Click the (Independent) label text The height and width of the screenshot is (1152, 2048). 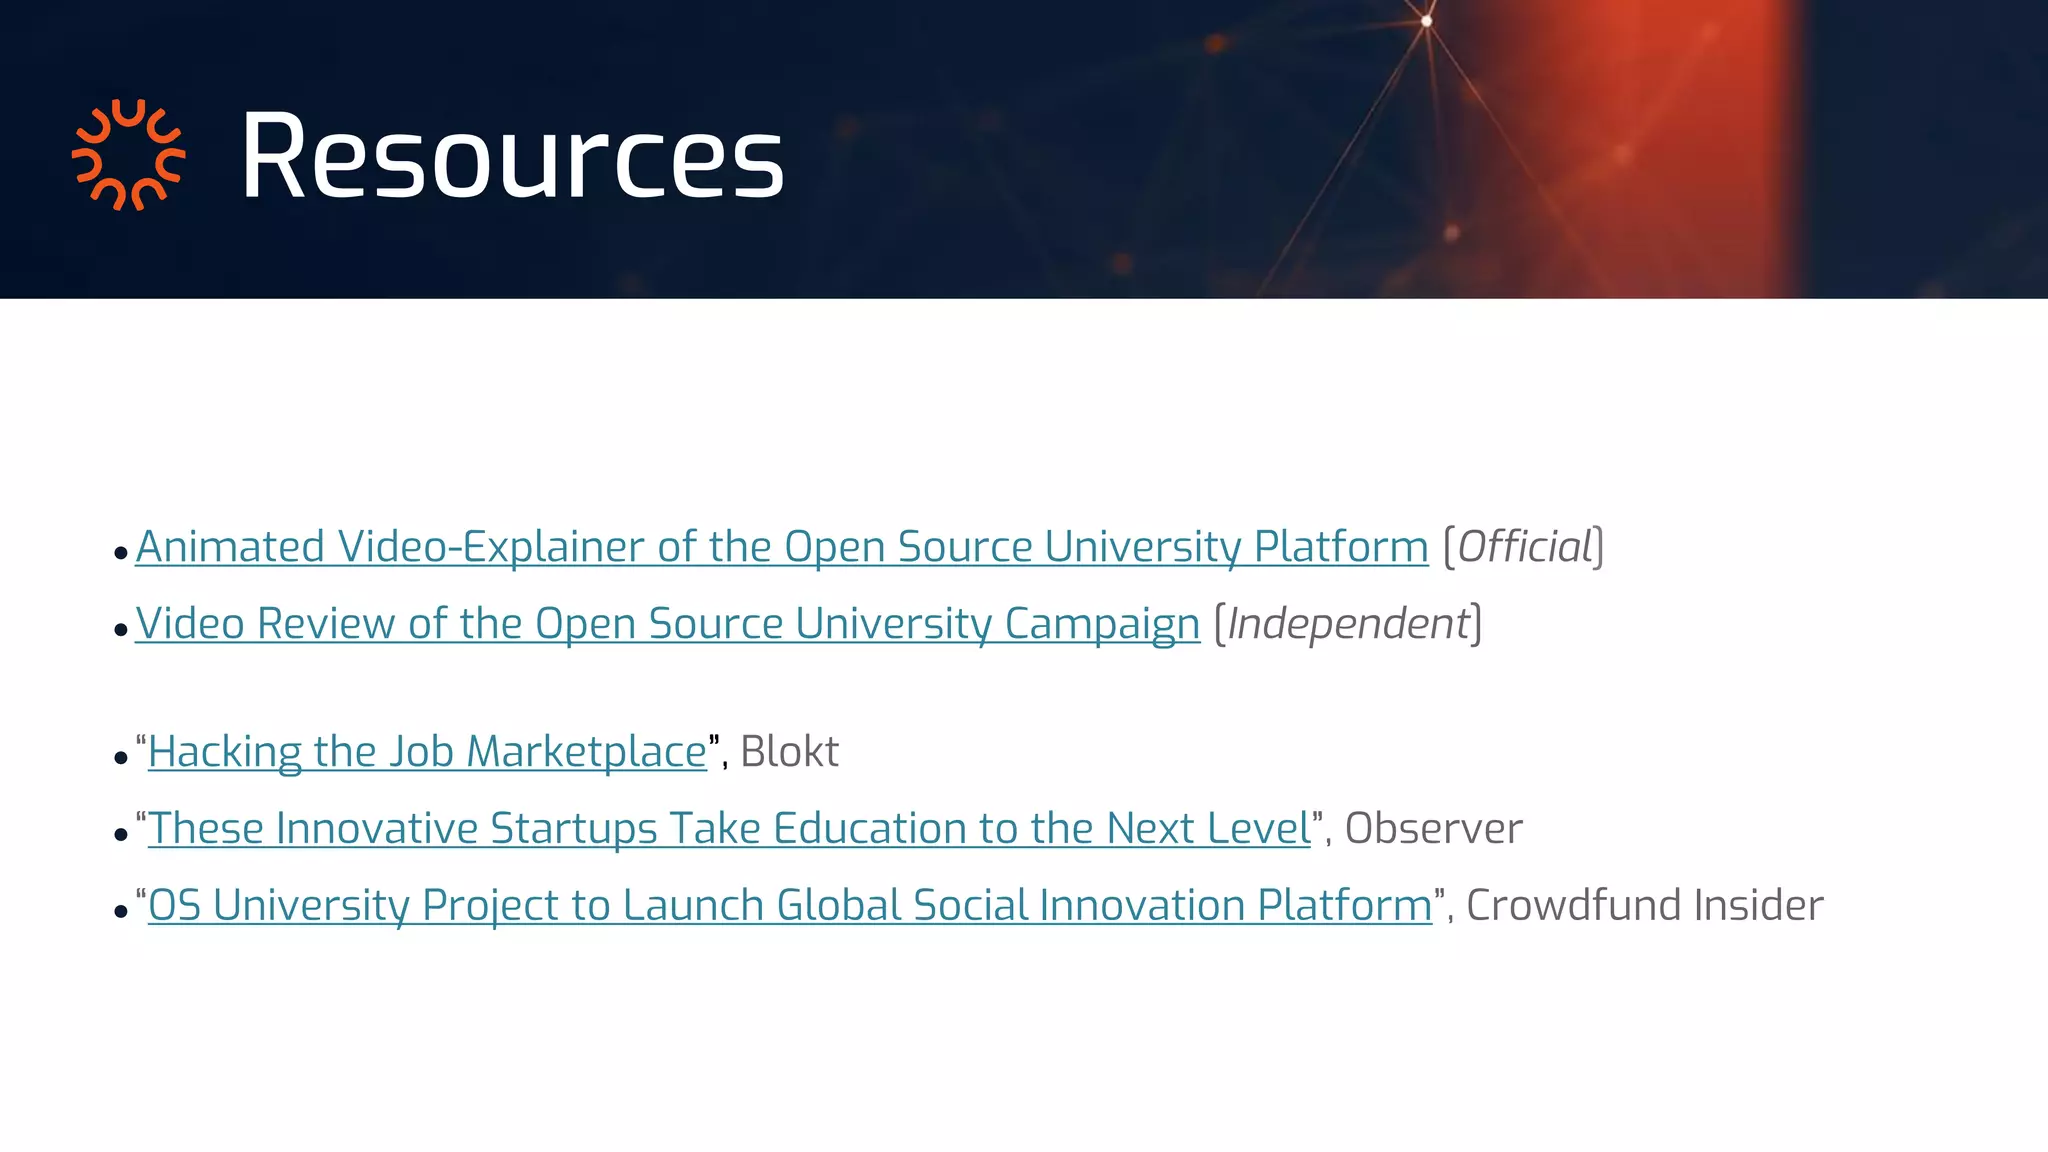coord(1348,624)
